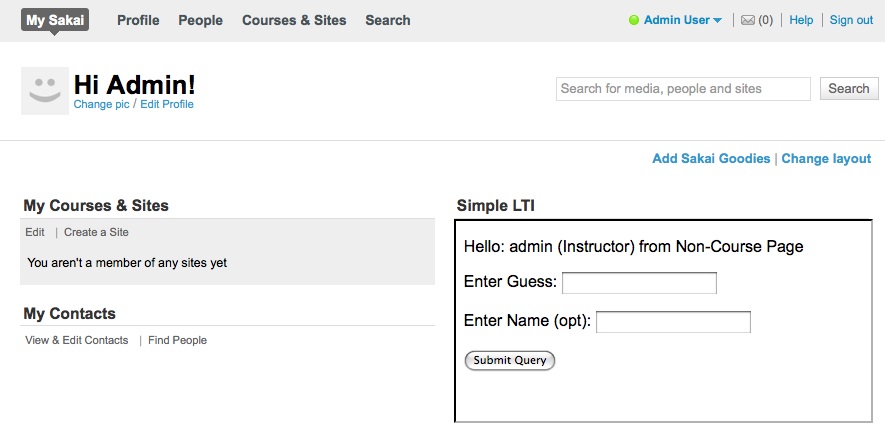Click Change layout link
Image resolution: width=885 pixels, height=442 pixels.
826,159
